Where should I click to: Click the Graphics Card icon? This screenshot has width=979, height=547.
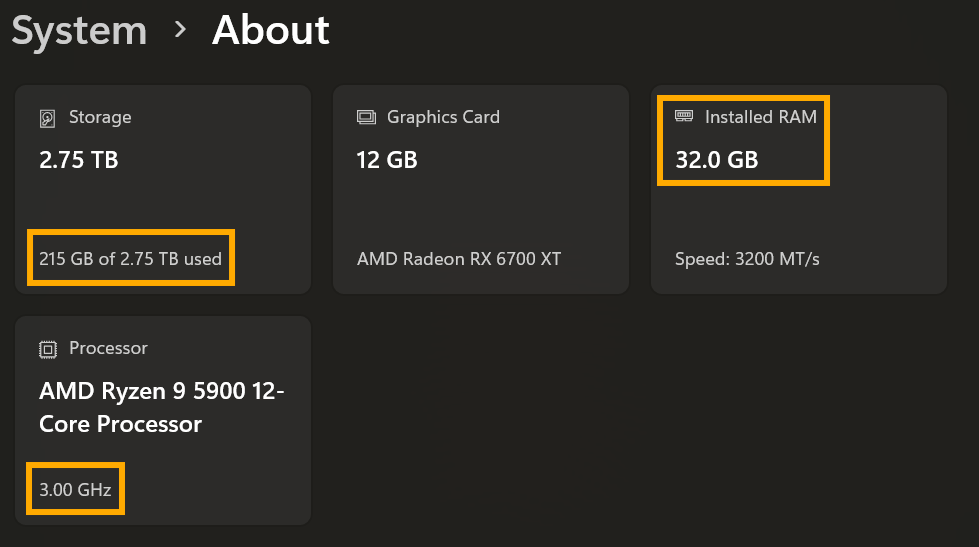tap(366, 118)
